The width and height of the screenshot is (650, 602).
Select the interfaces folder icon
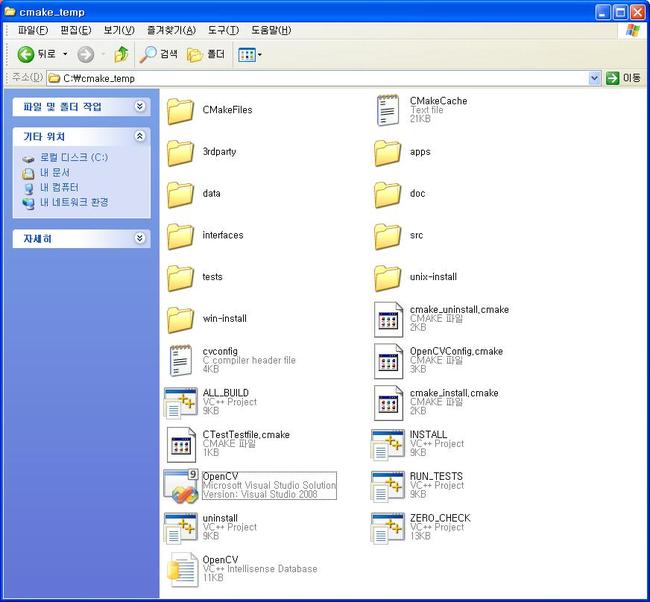click(x=180, y=236)
